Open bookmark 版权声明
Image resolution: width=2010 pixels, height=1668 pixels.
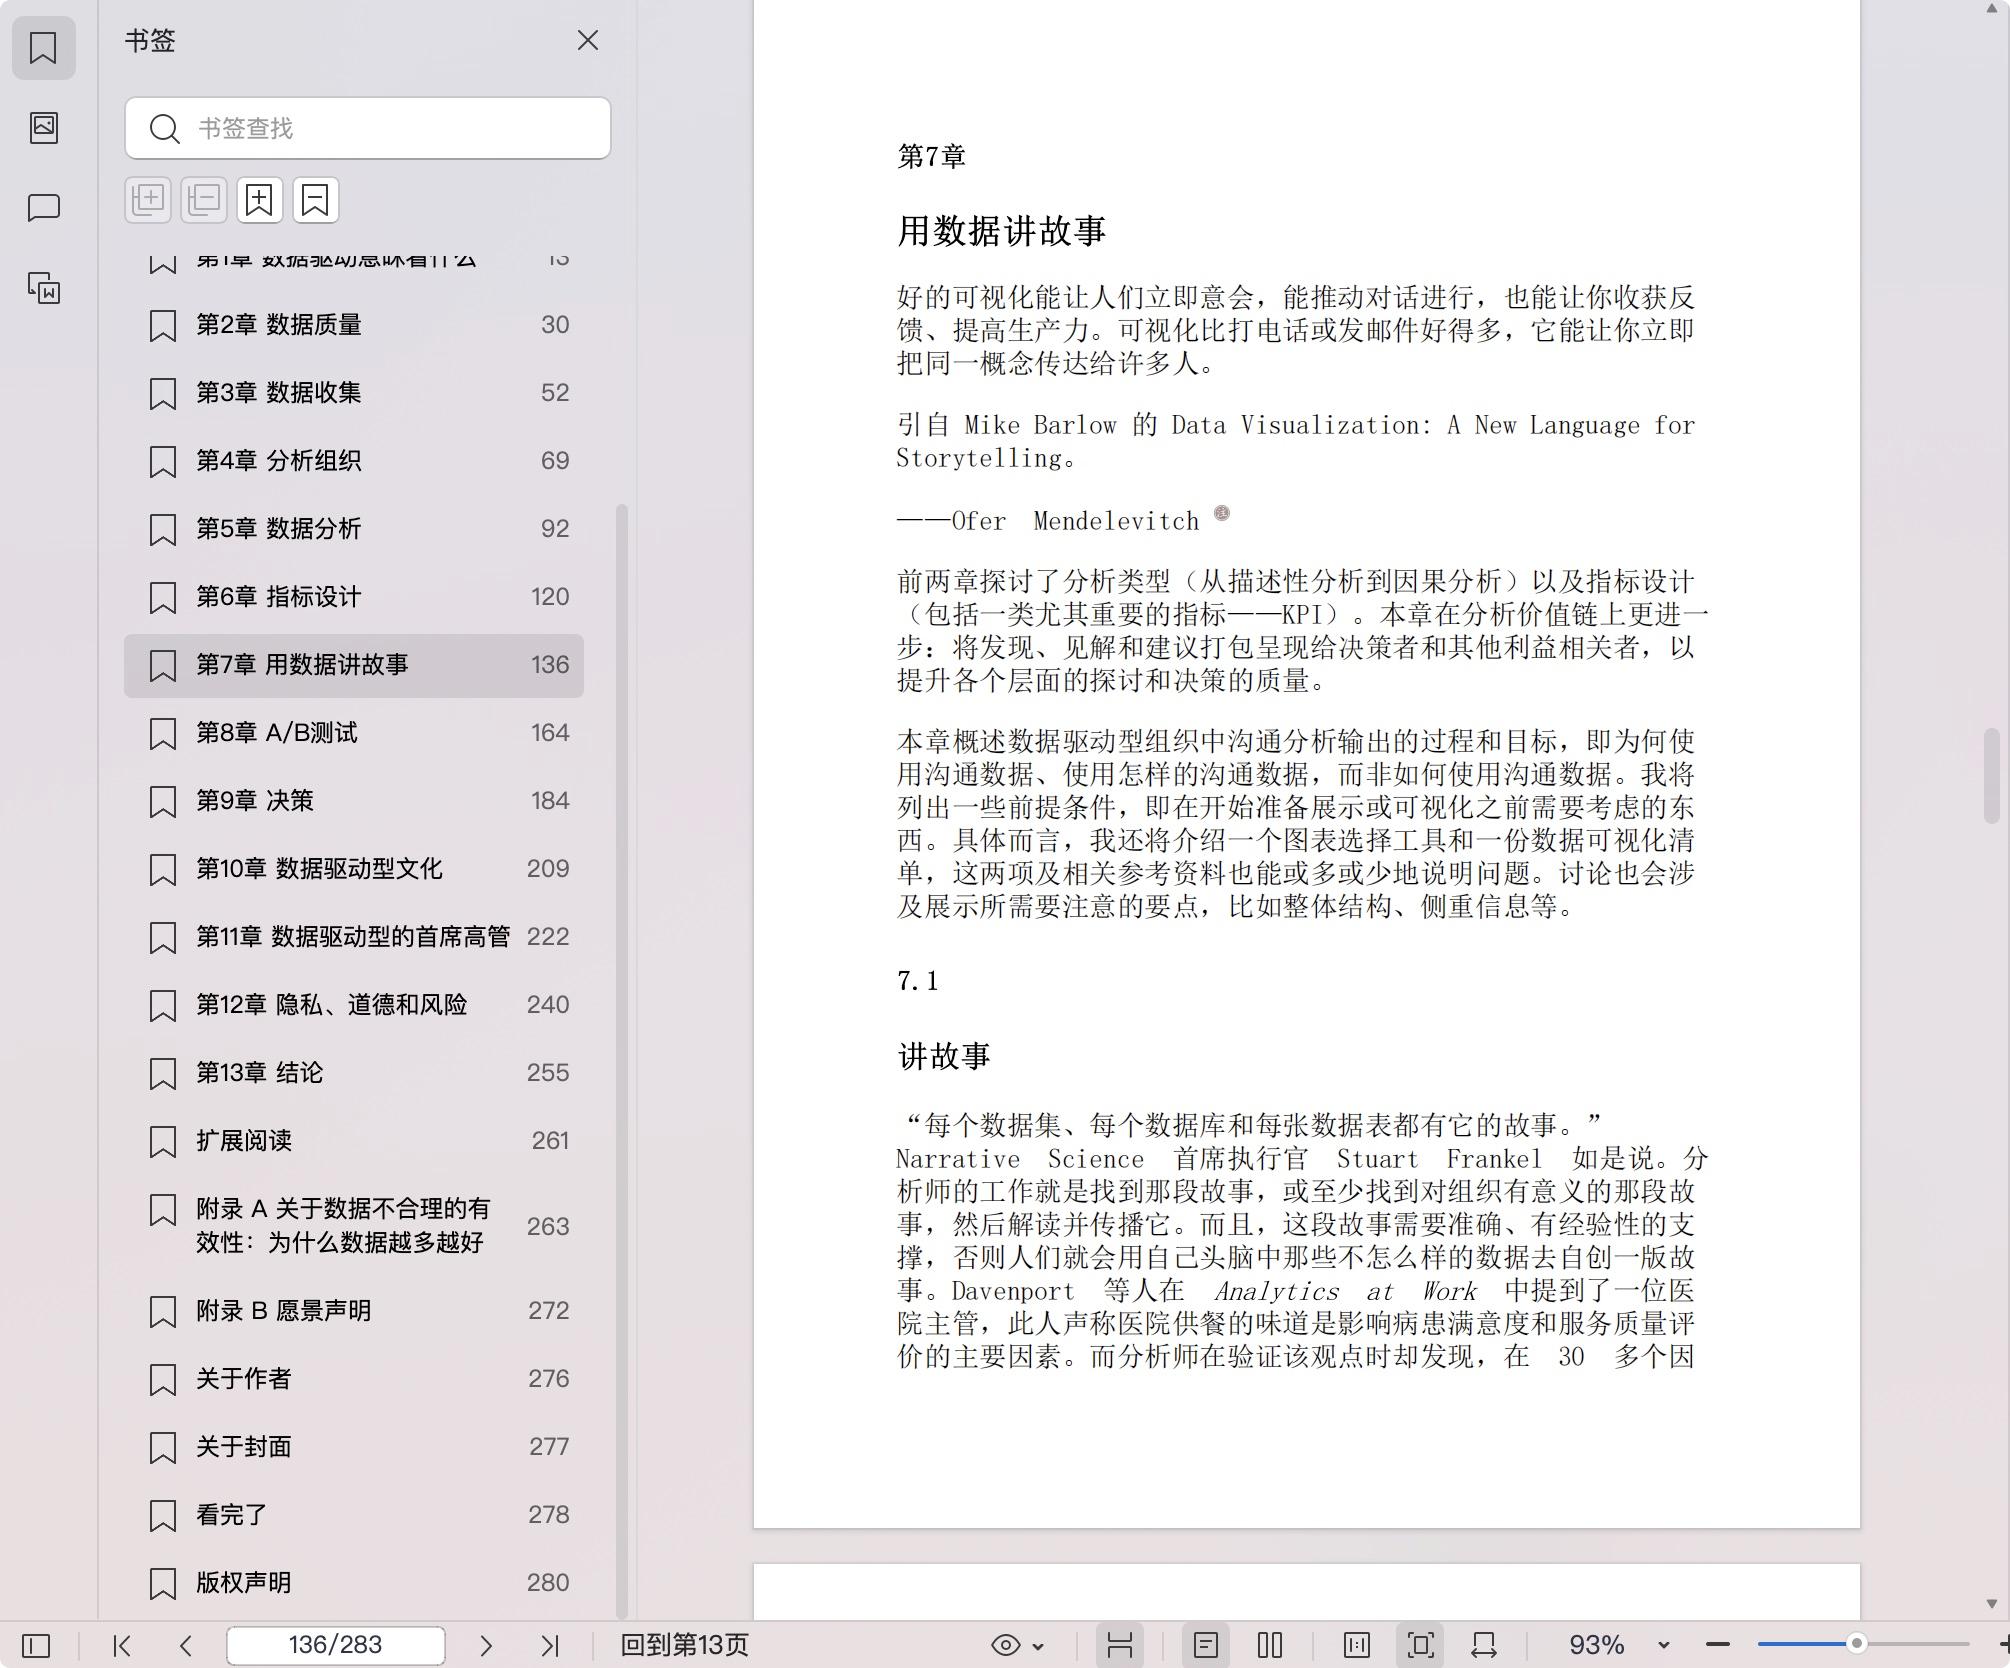[x=354, y=1583]
